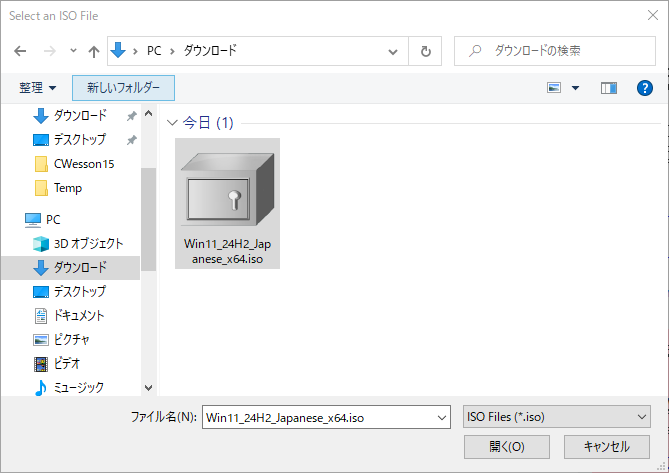Image resolution: width=669 pixels, height=473 pixels.
Task: Click the 3D オブジェクト cube icon
Action: click(x=41, y=244)
